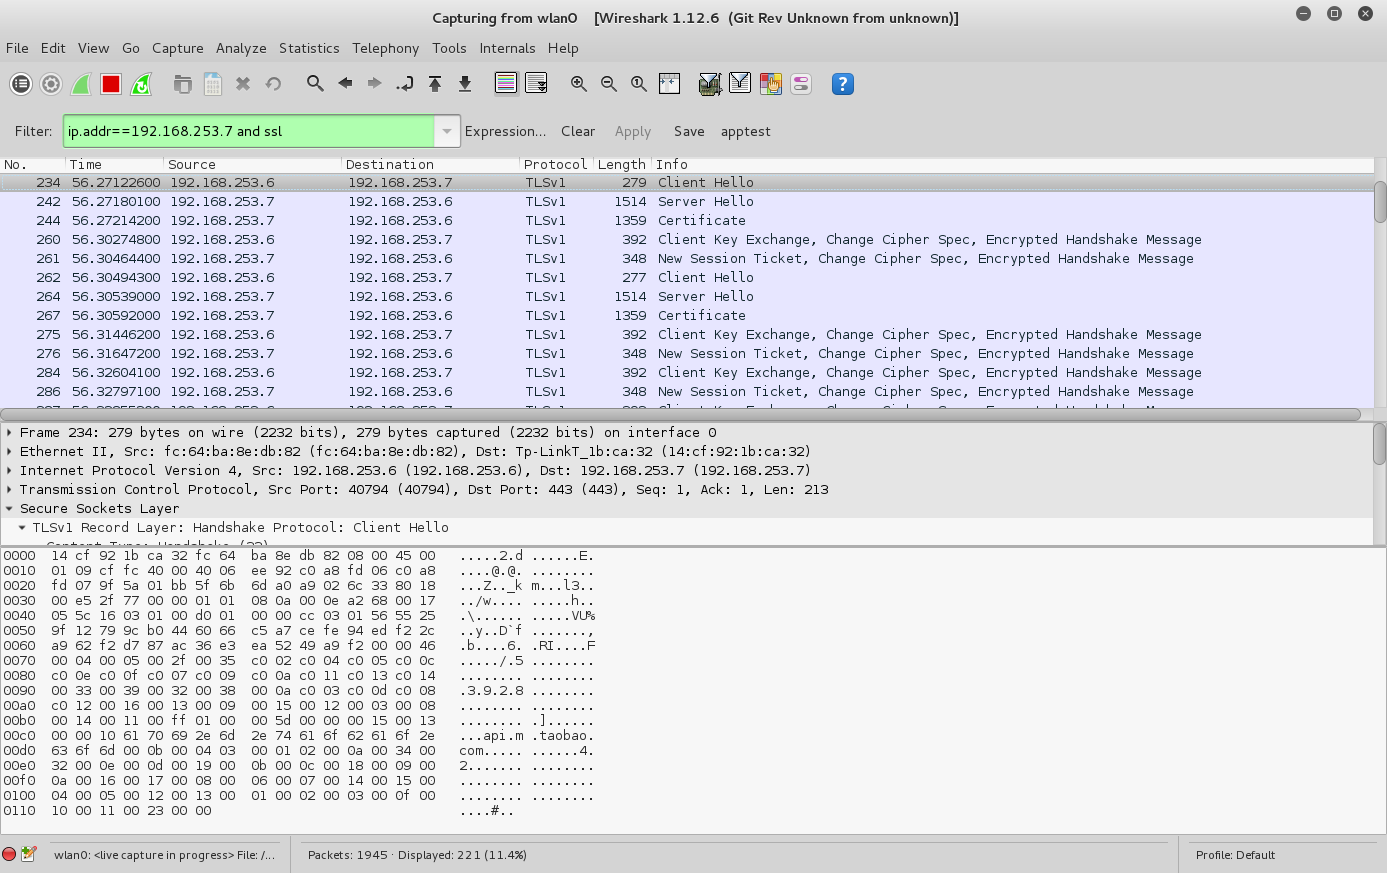Expand the Frame 234 details row
The image size is (1387, 873).
click(10, 433)
